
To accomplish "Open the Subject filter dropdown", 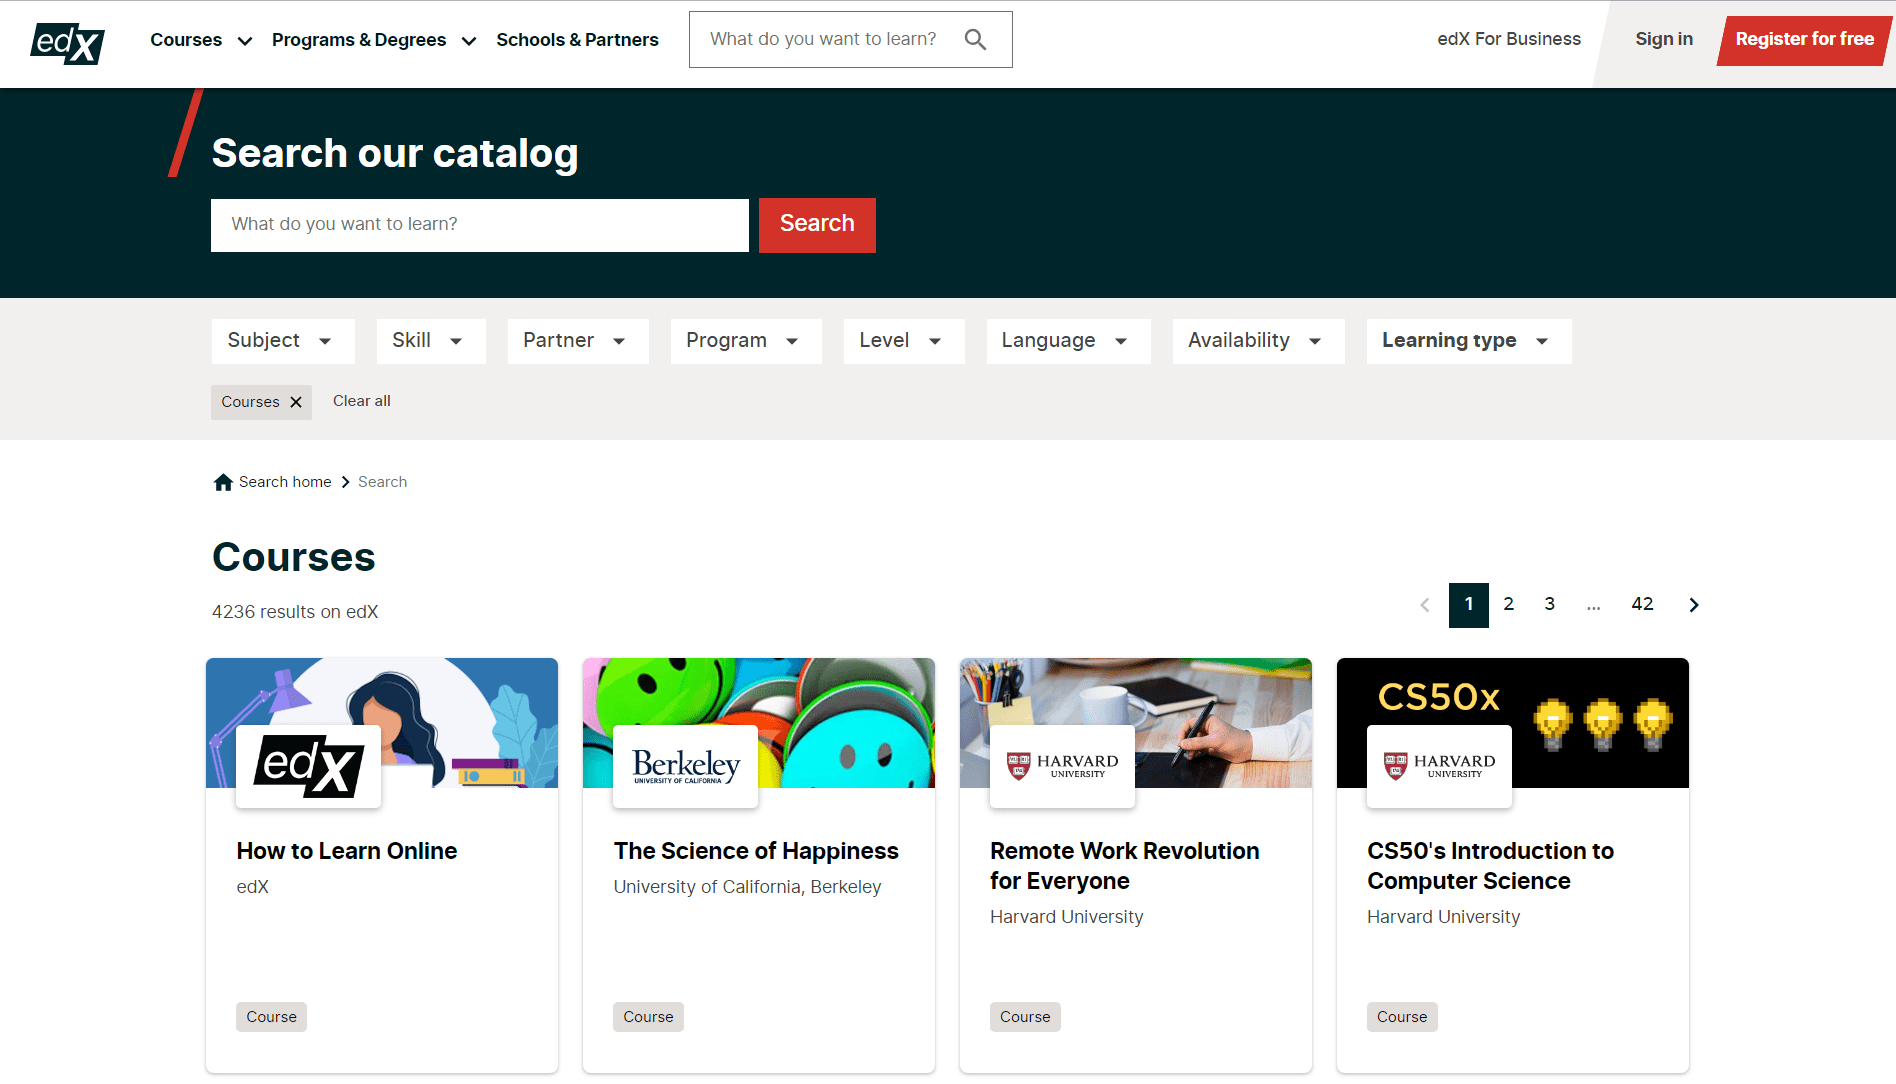I will pyautogui.click(x=282, y=340).
